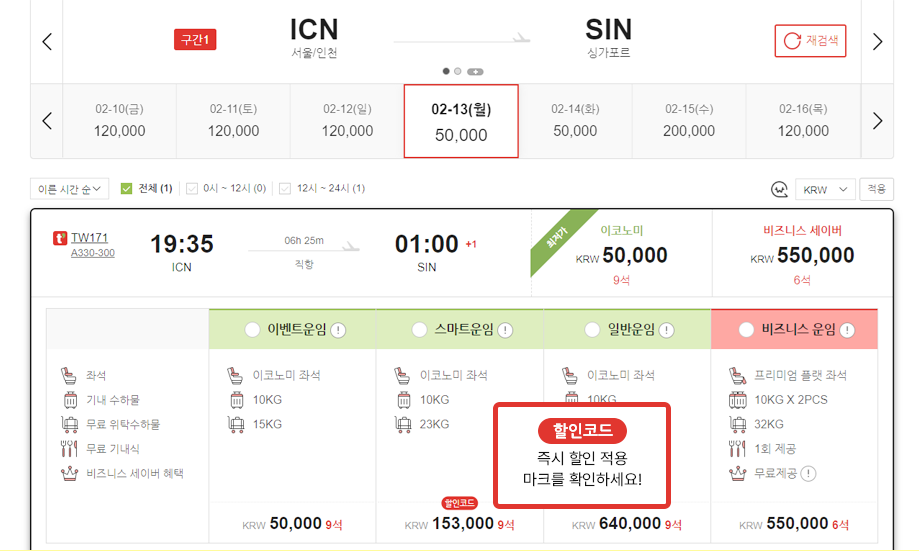Select the 02-10(금) date tab
This screenshot has width=919, height=551.
[120, 121]
